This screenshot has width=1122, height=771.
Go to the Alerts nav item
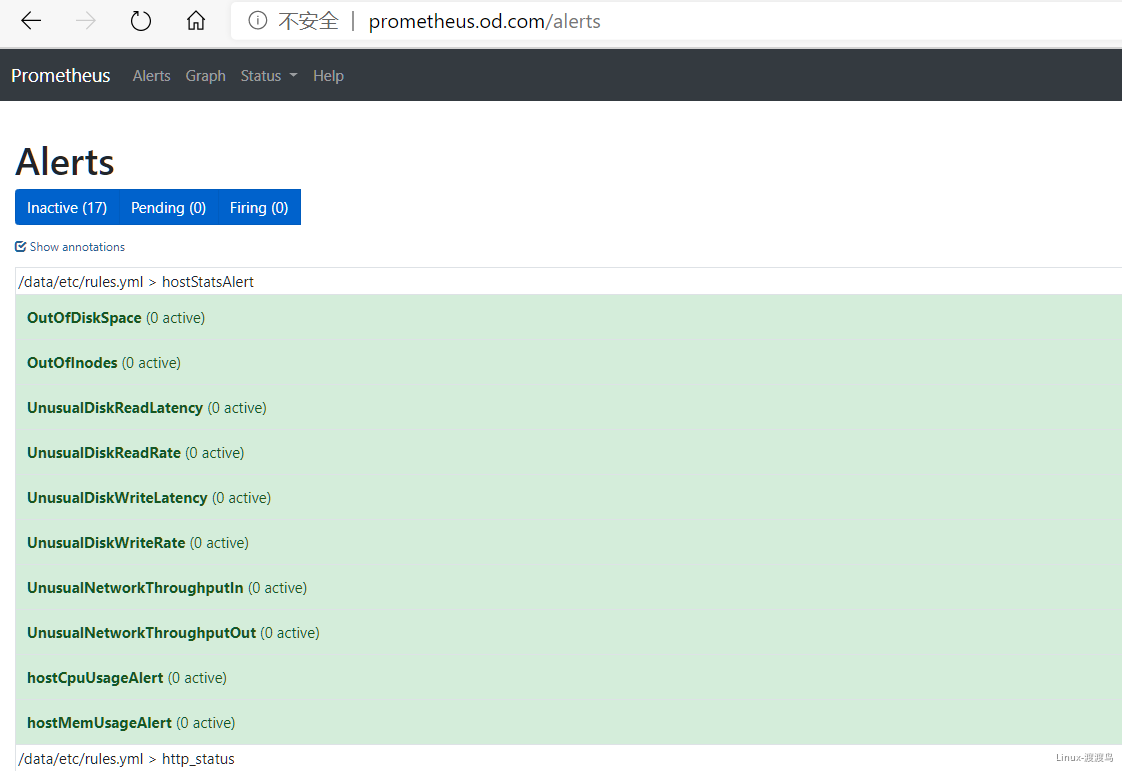point(152,76)
